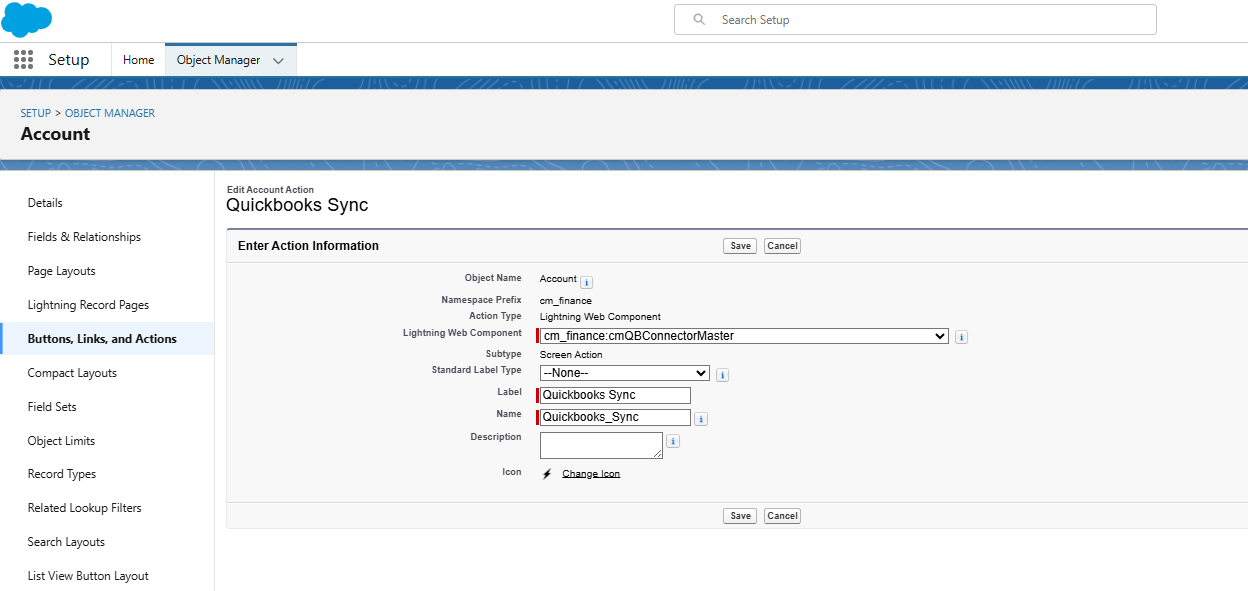This screenshot has height=591, width=1248.
Task: Expand the Object Manager tab chevron
Action: click(x=278, y=61)
